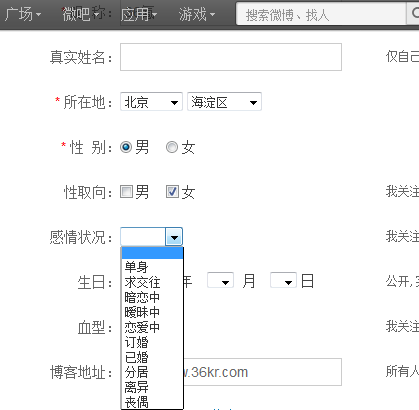Check the 男 orientation checkbox
Image resolution: width=419 pixels, height=410 pixels.
(126, 192)
